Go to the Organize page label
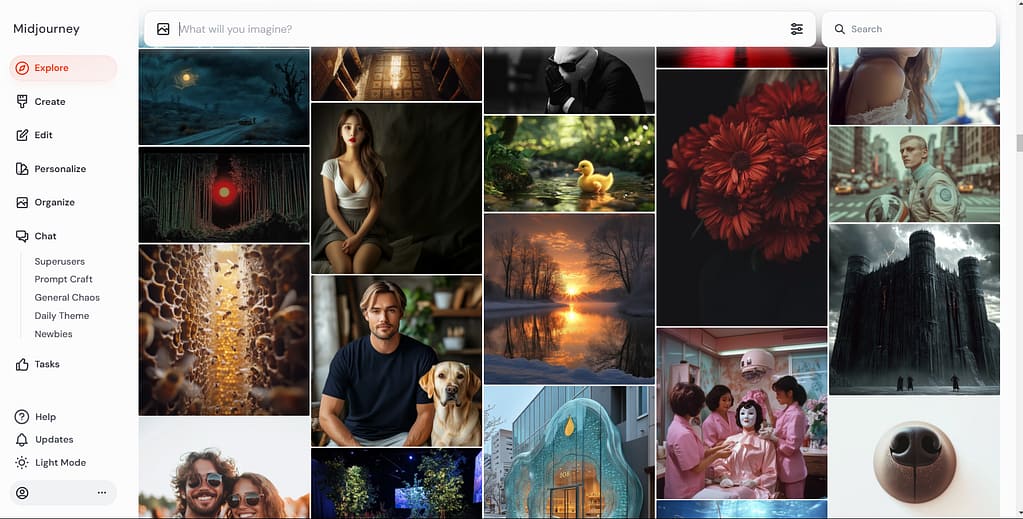 point(54,202)
